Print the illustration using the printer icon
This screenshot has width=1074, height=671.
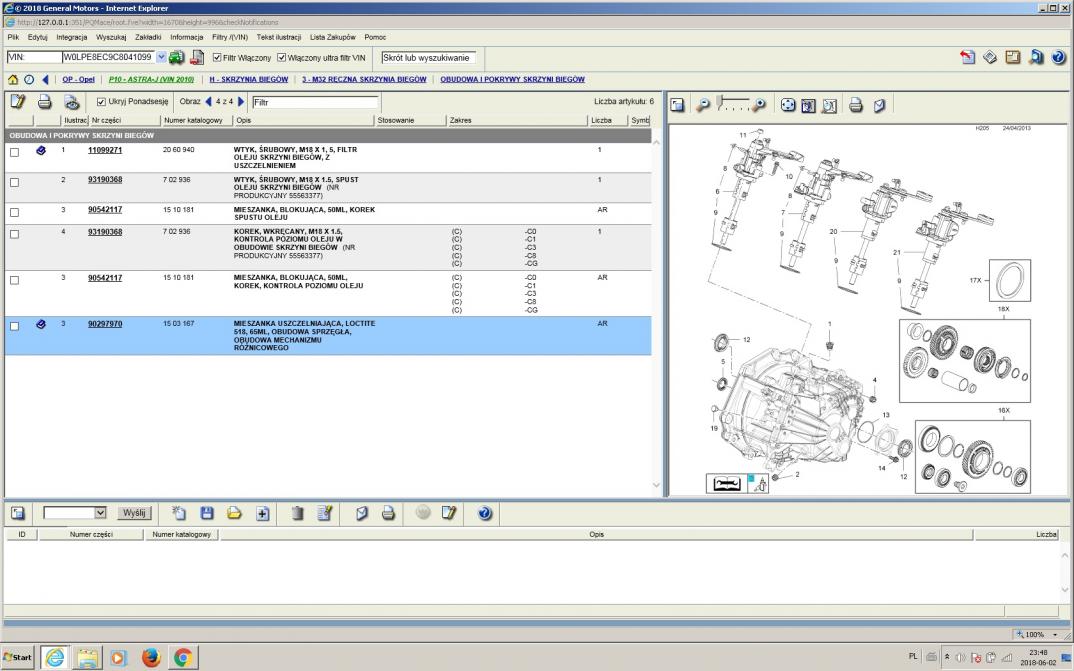click(857, 104)
